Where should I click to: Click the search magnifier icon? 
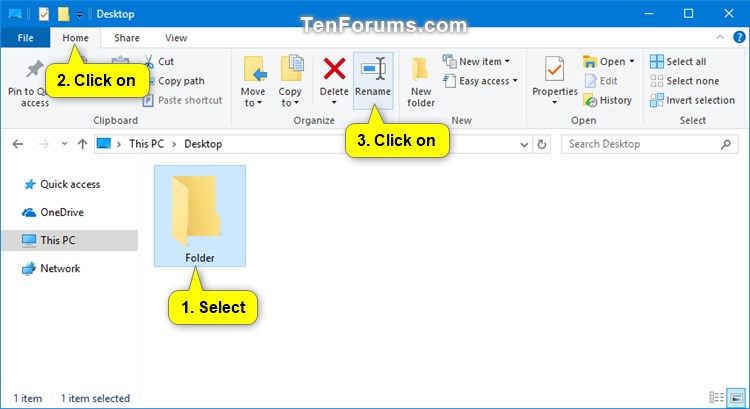tap(726, 144)
